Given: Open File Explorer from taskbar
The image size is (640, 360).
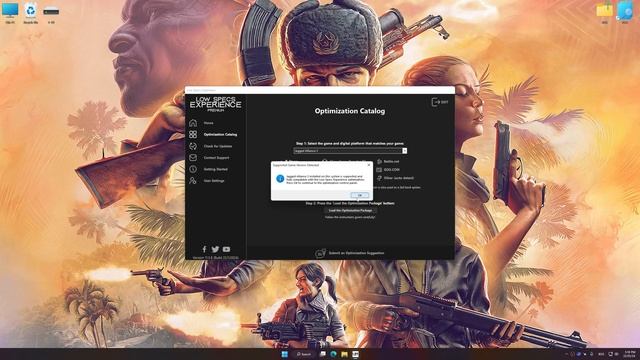Looking at the screenshot, I should 344,354.
